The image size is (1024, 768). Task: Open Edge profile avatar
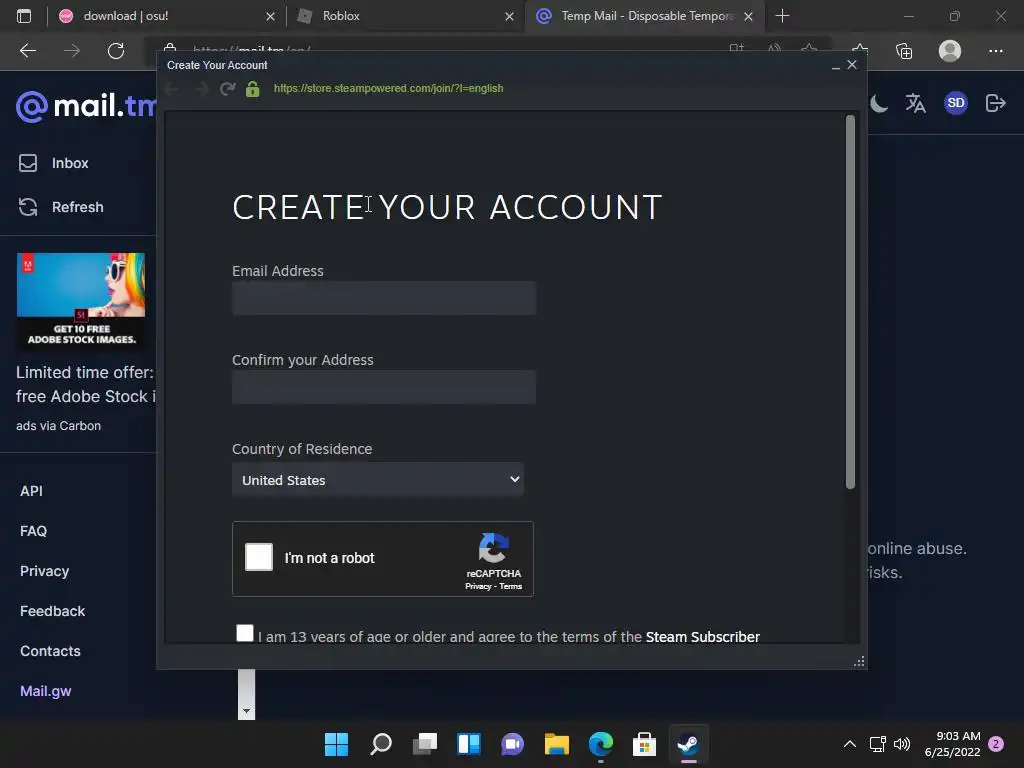[950, 51]
